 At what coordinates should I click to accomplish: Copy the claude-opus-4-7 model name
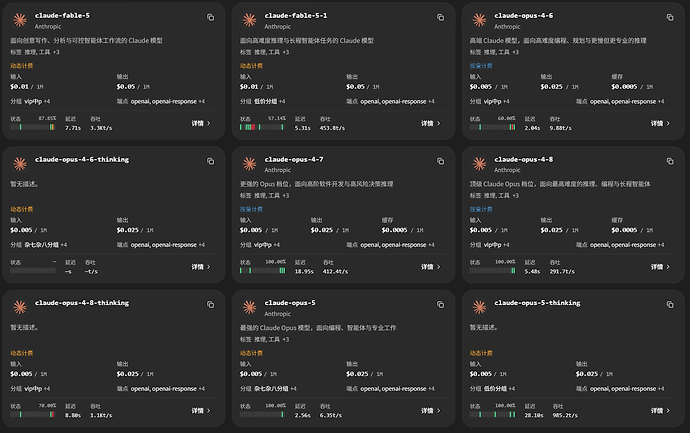click(440, 161)
